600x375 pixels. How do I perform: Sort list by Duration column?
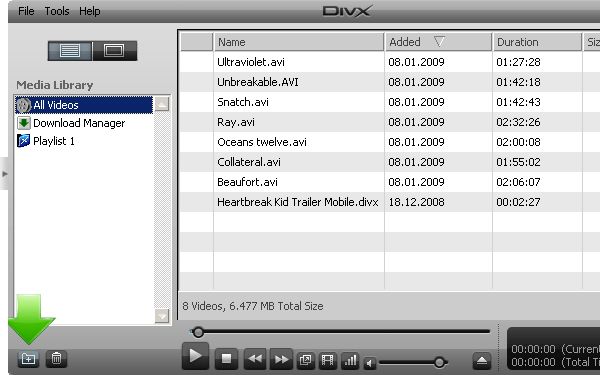pos(537,42)
